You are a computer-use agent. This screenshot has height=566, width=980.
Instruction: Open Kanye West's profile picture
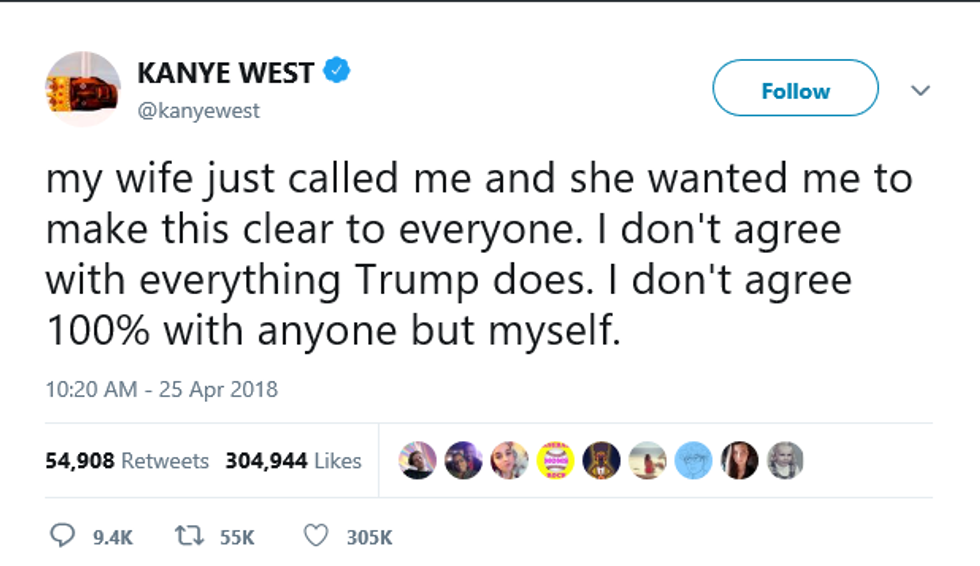83,90
